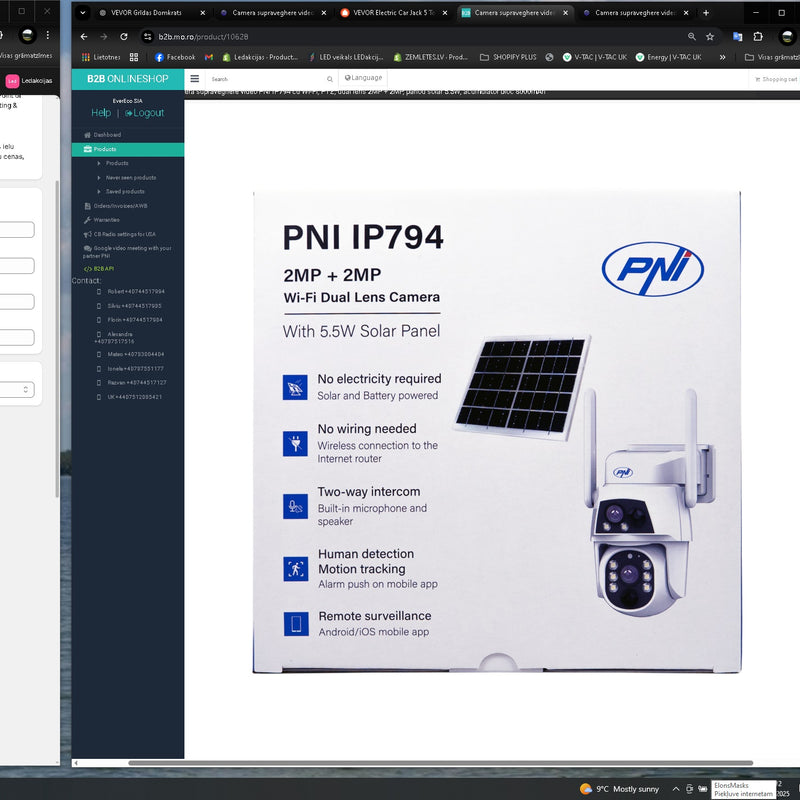
Task: Open a new browser tab
Action: click(706, 13)
